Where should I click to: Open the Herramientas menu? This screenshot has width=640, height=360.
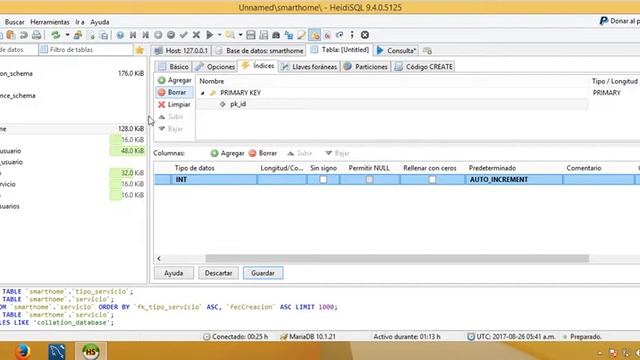pos(50,22)
